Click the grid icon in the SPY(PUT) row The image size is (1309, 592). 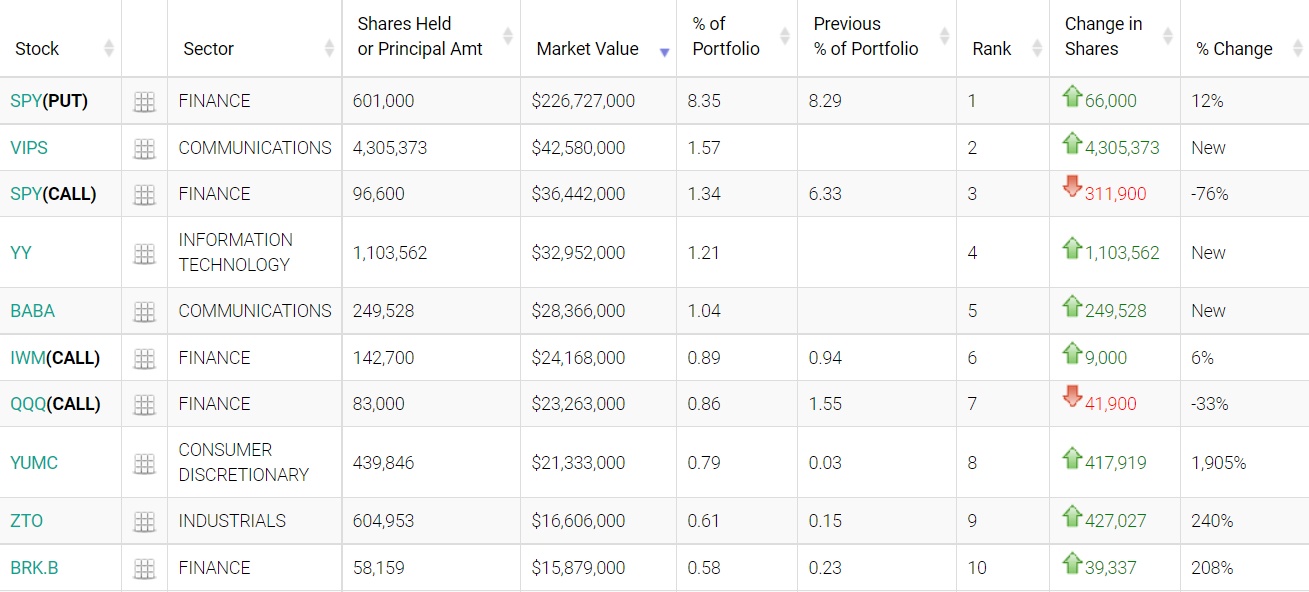[144, 101]
